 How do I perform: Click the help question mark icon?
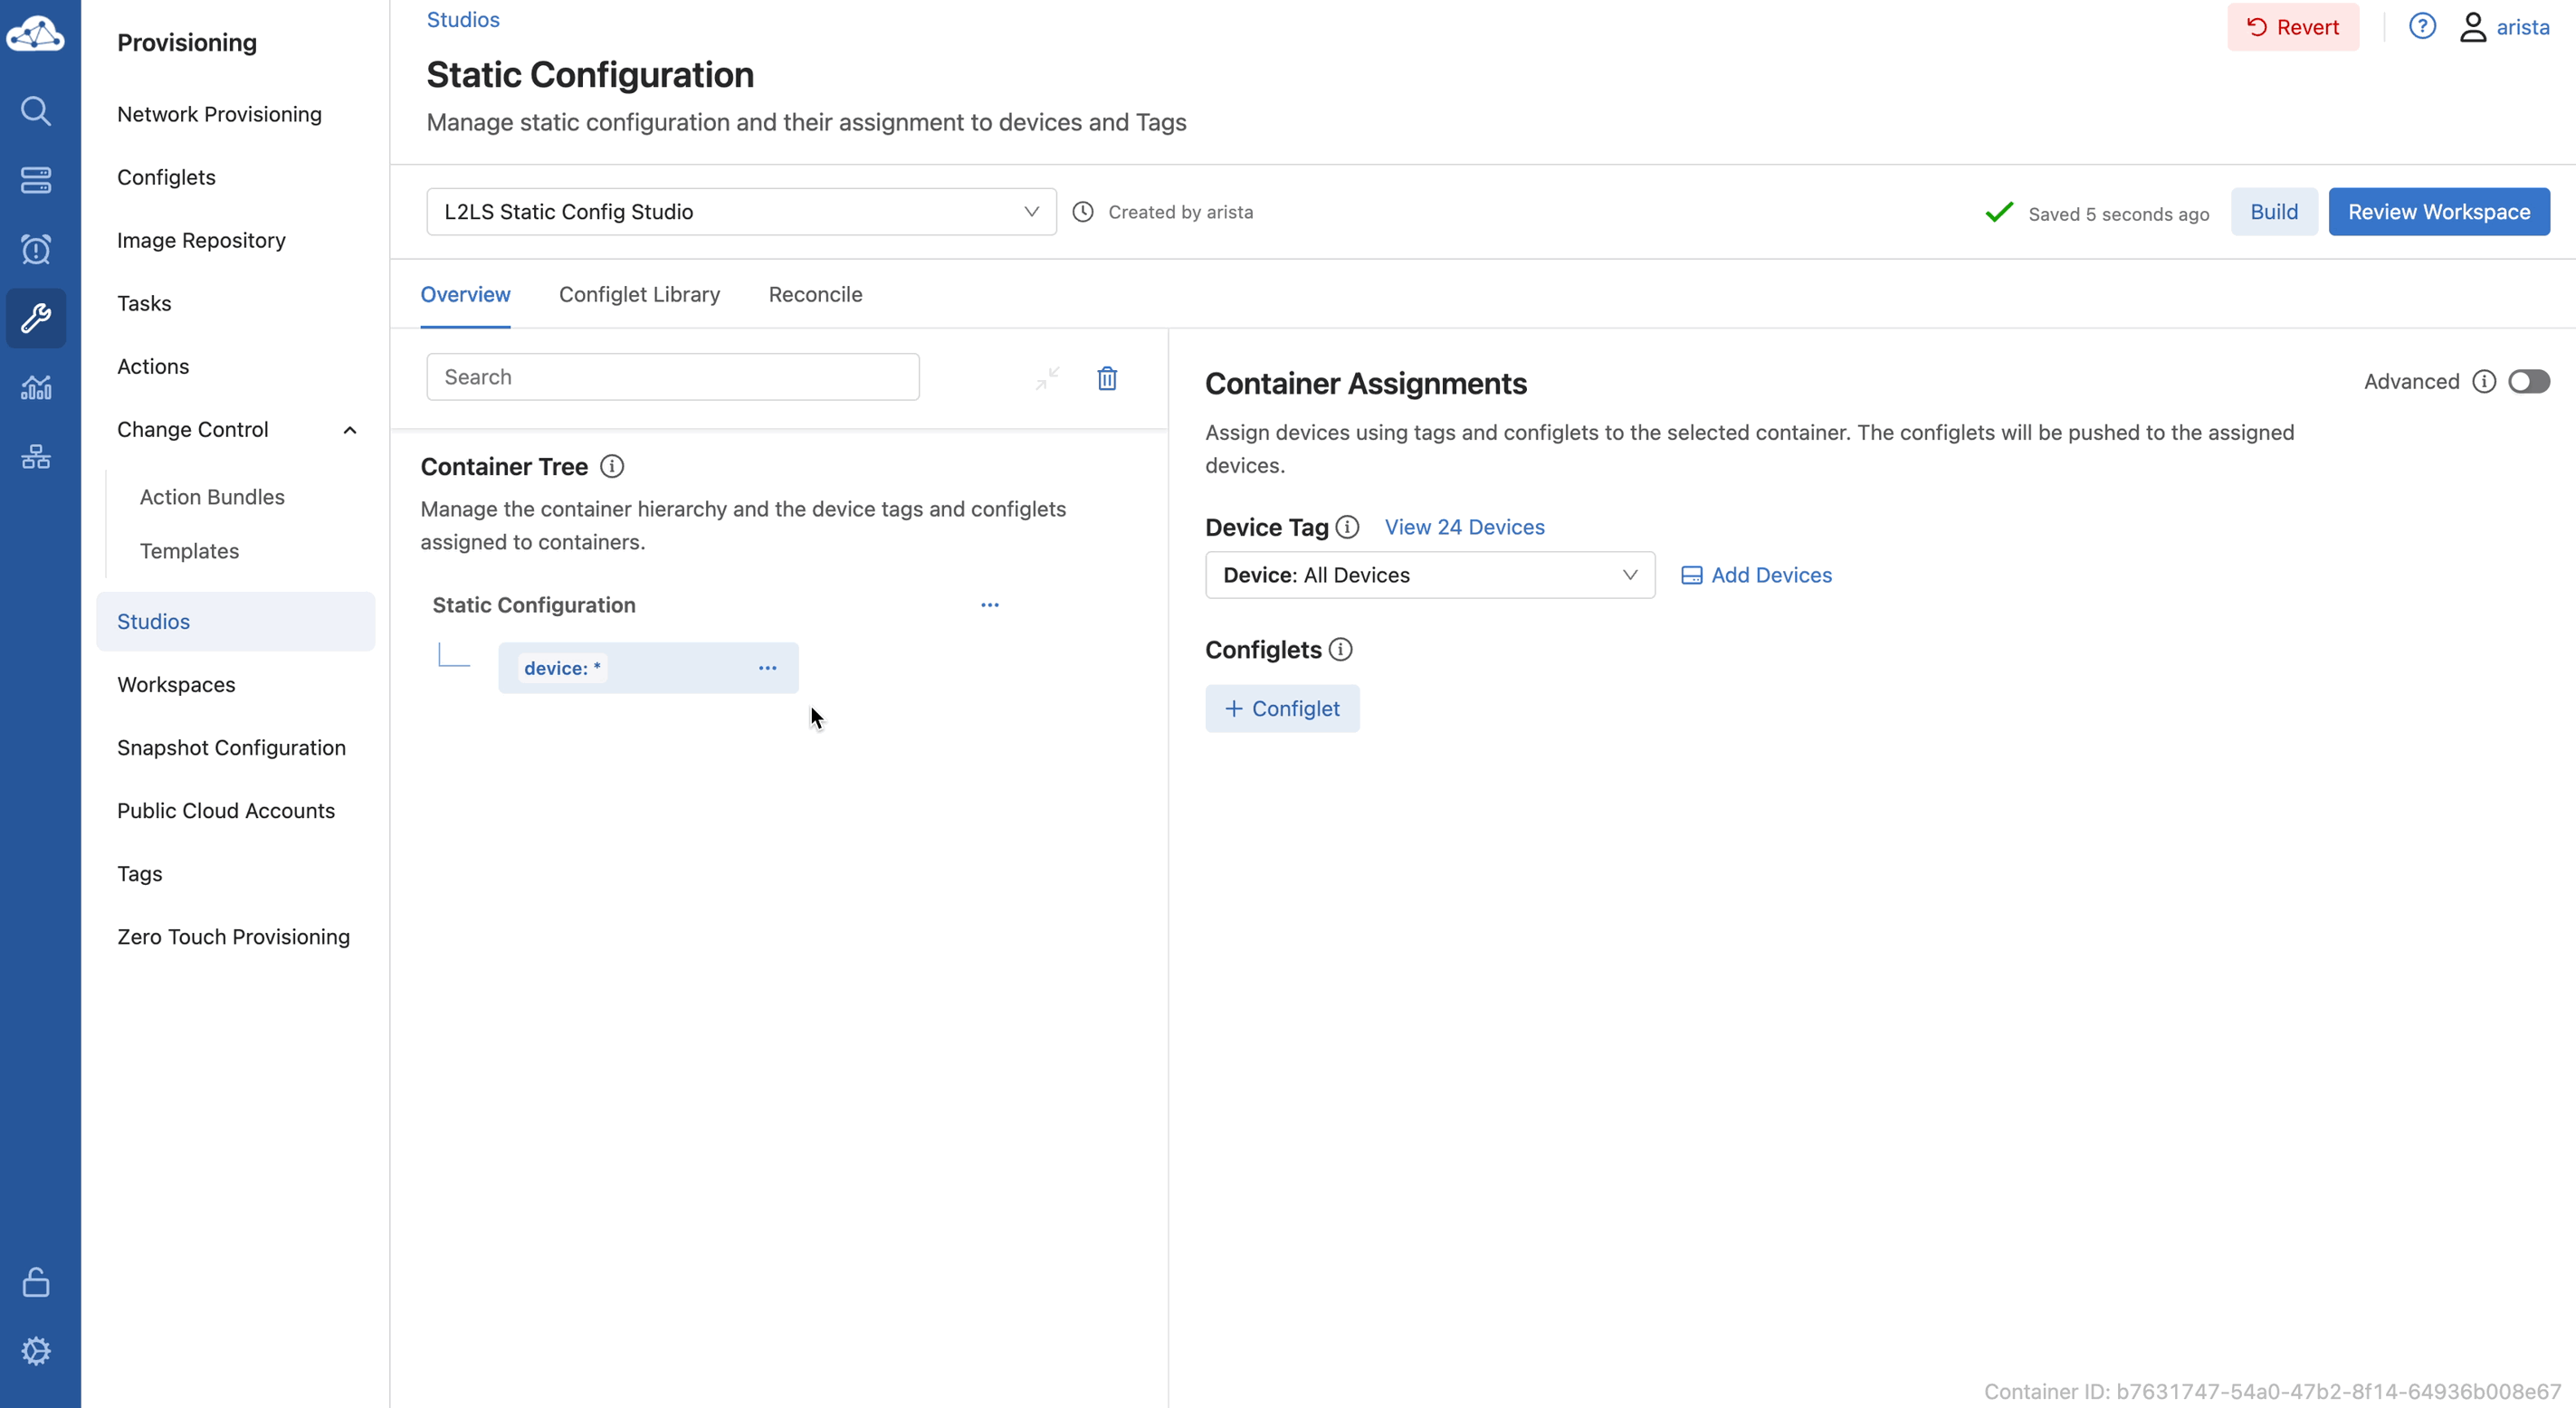click(x=2421, y=26)
